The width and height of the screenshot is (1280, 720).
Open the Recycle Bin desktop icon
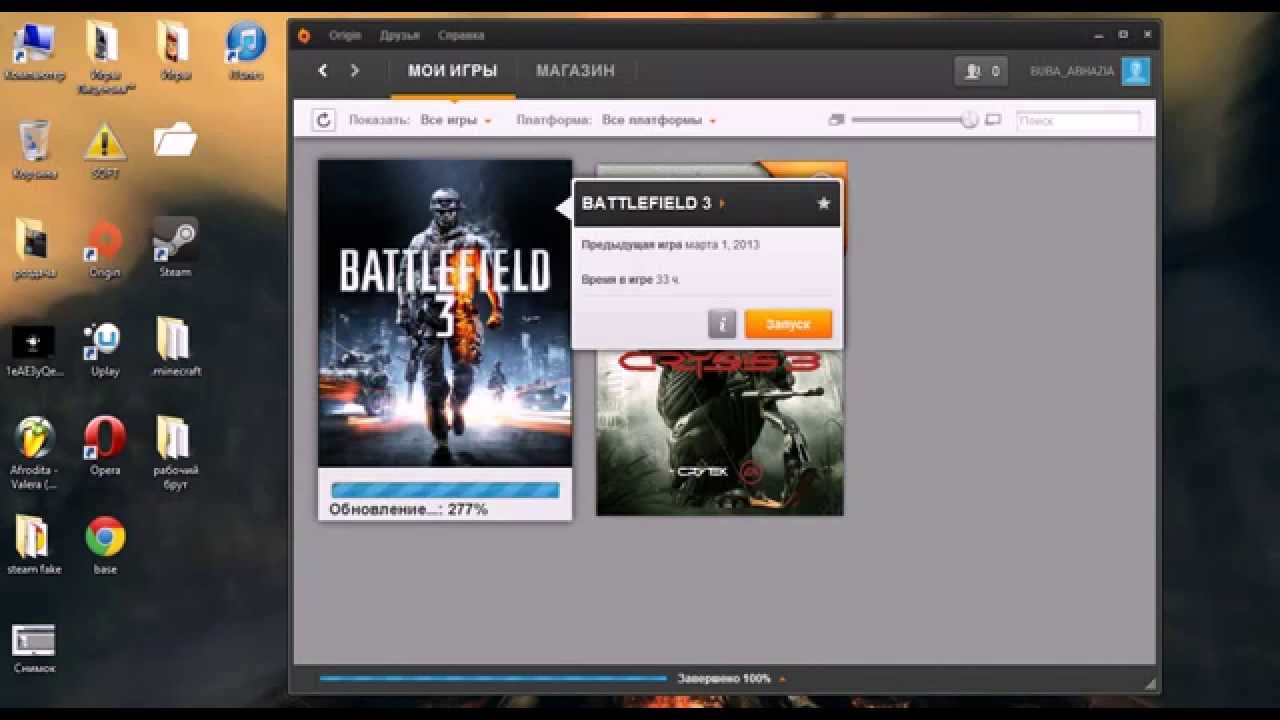[35, 150]
